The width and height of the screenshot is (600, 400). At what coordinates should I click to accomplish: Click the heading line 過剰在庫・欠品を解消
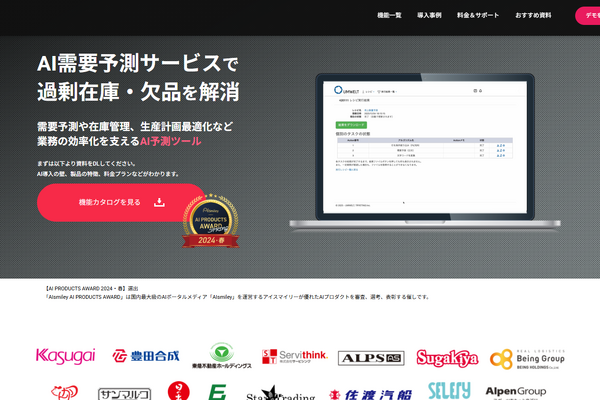(138, 91)
